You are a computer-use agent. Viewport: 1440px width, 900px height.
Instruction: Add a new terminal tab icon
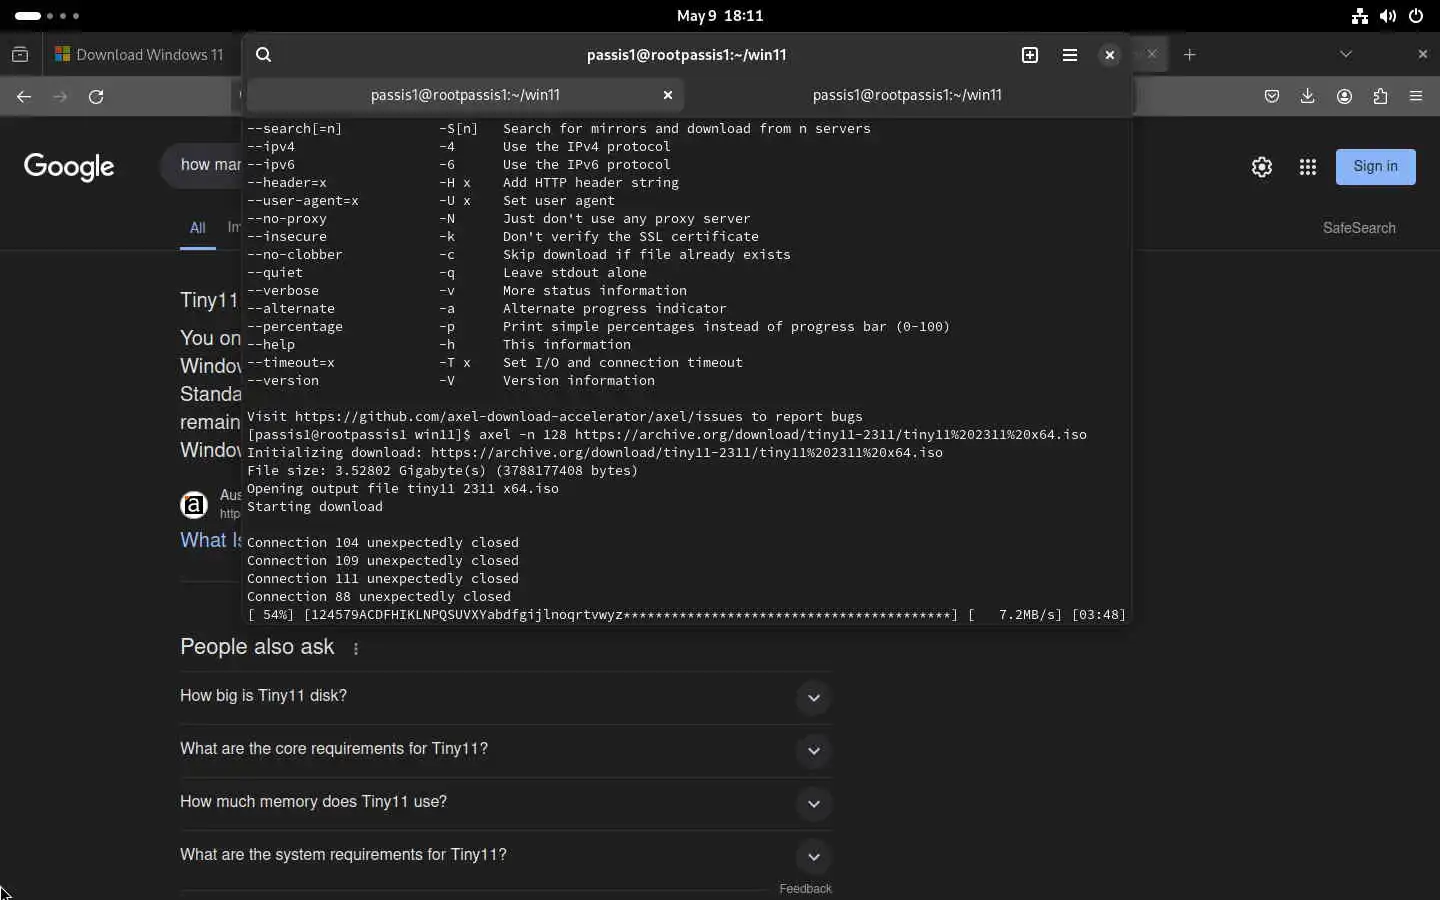click(1030, 55)
